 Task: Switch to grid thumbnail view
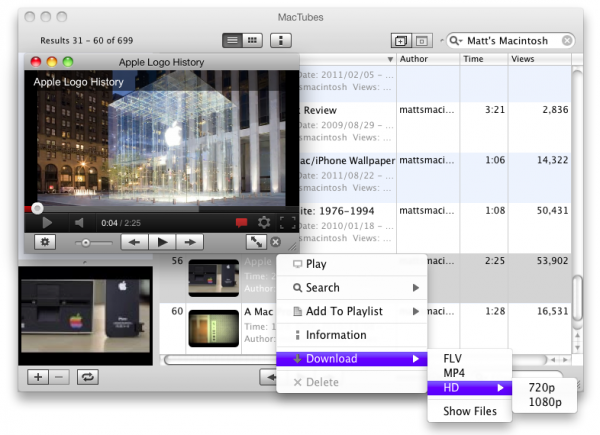coord(252,40)
